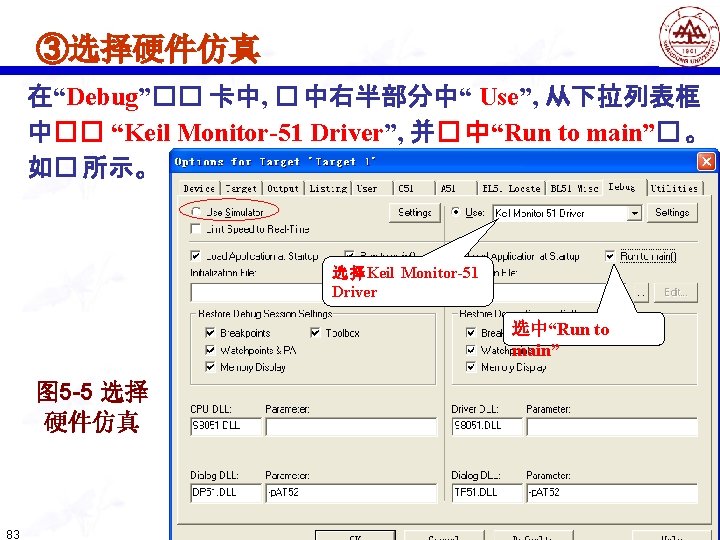Click the Edit... button
Viewport: 720px width, 540px height.
(x=675, y=292)
